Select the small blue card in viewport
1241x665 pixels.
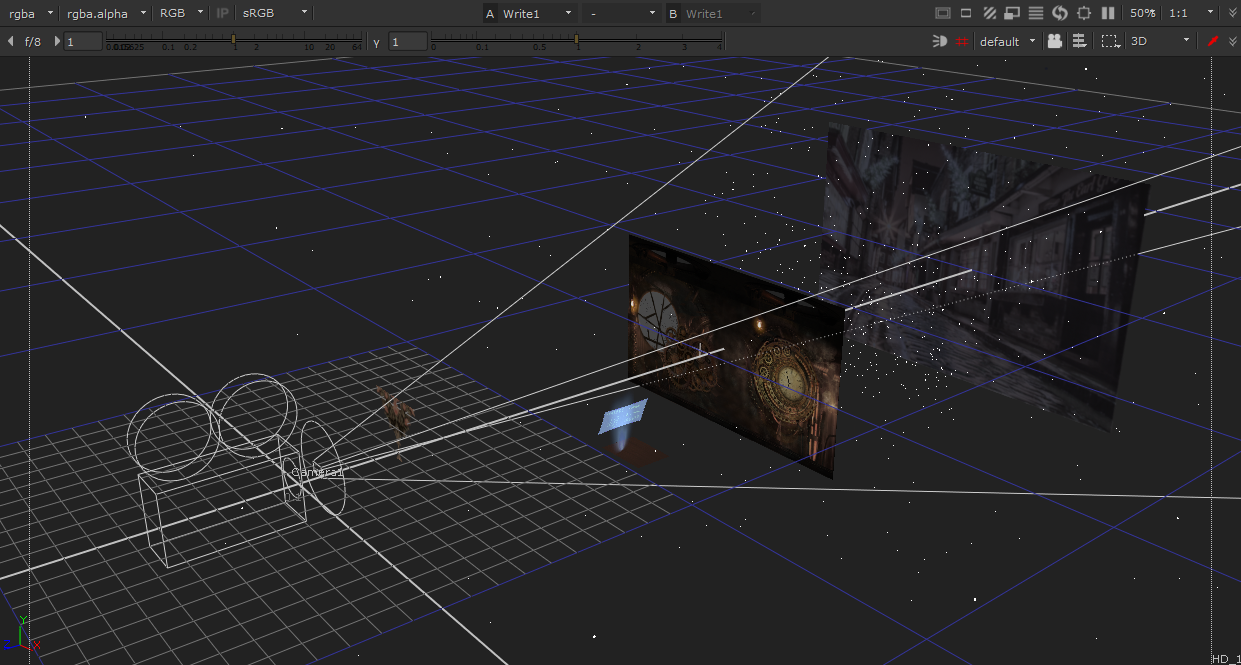tap(623, 416)
